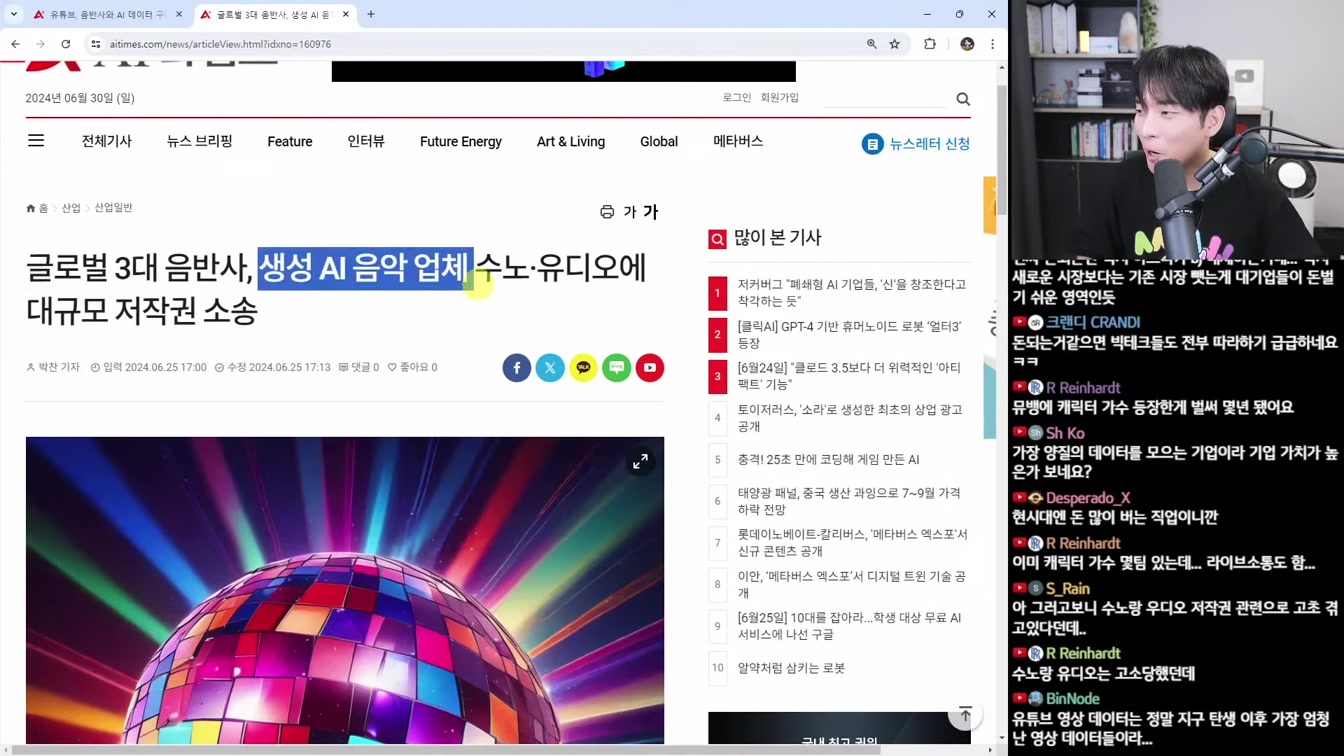Open the 롯데이노베이트-칼리버스 article

(852, 543)
